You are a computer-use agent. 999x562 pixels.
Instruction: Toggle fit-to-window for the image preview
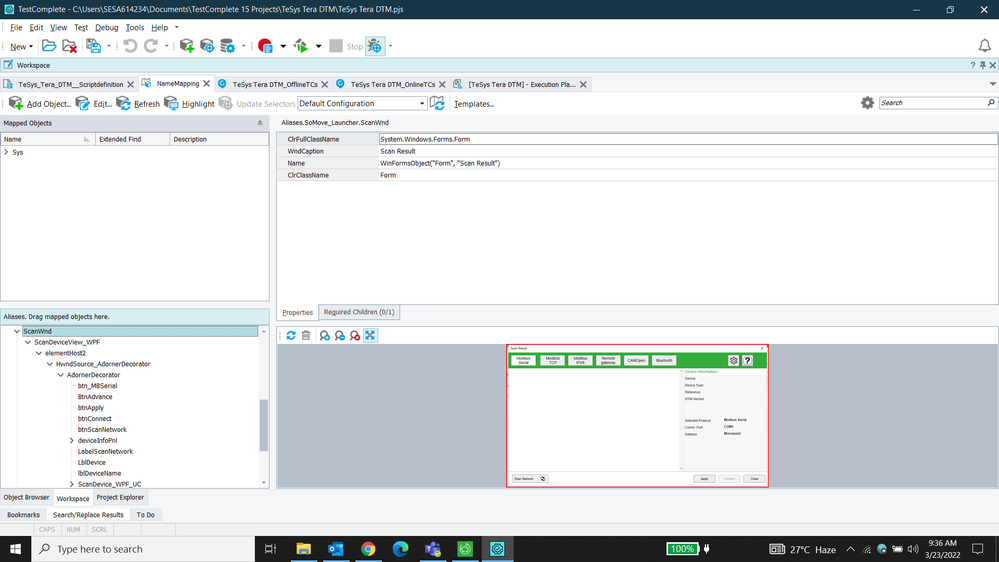370,336
